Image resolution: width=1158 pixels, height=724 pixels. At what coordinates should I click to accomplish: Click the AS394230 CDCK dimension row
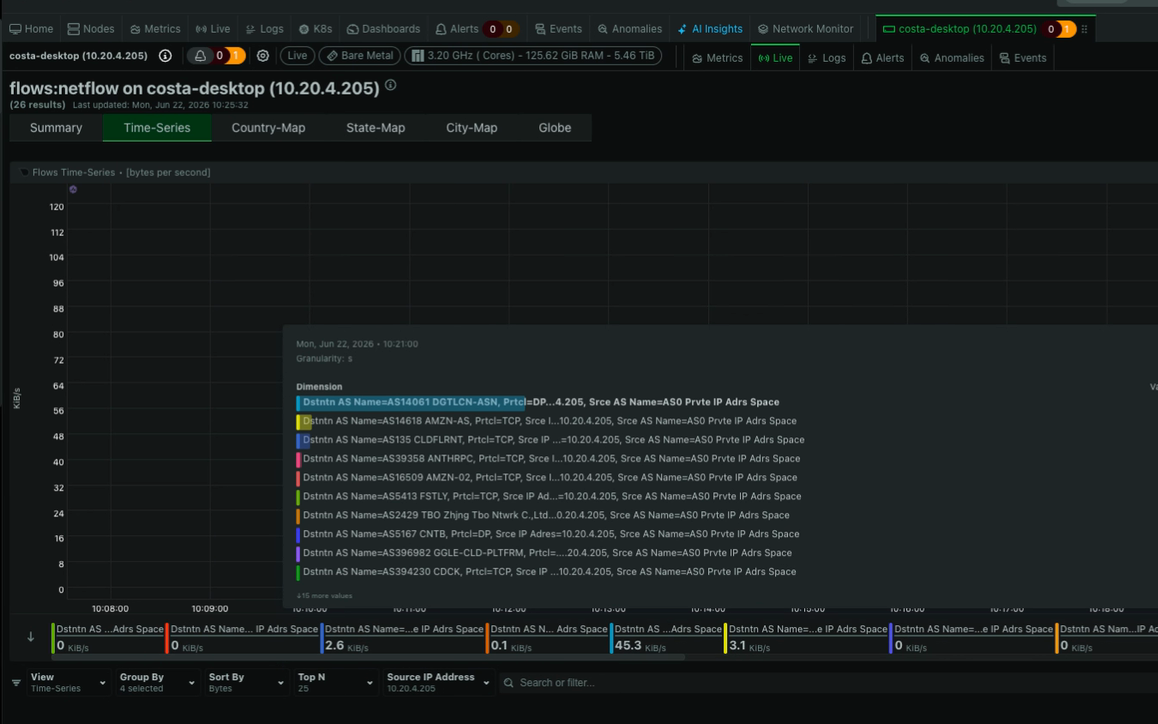coord(547,572)
